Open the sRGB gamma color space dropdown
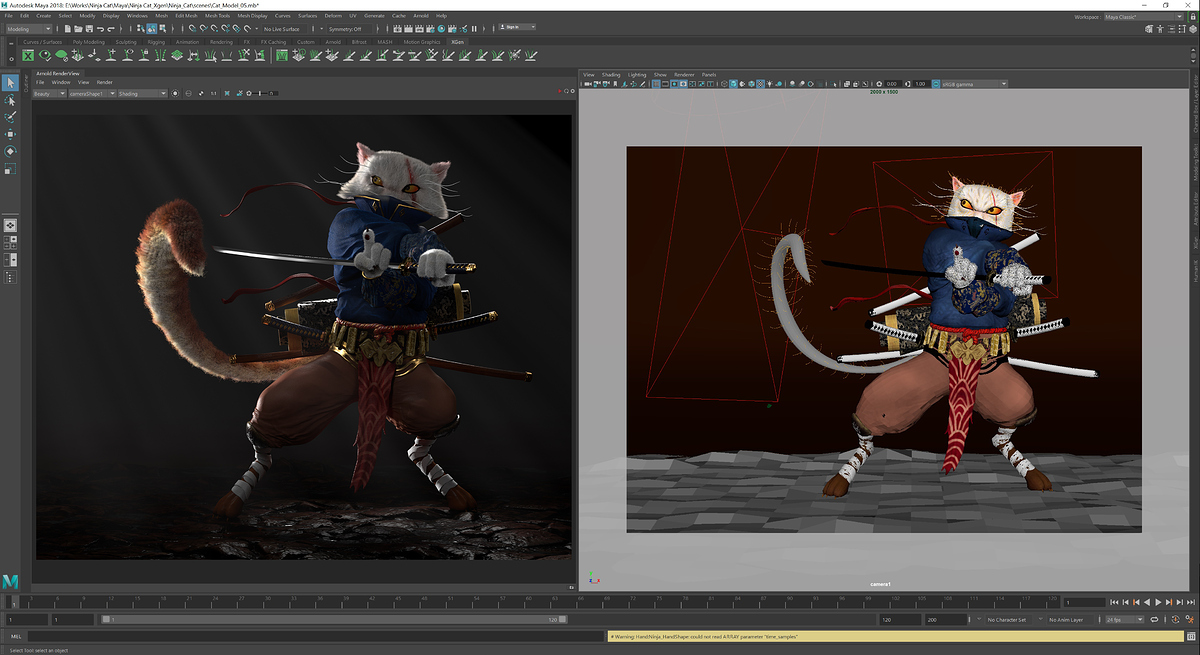1200x655 pixels. pos(976,84)
